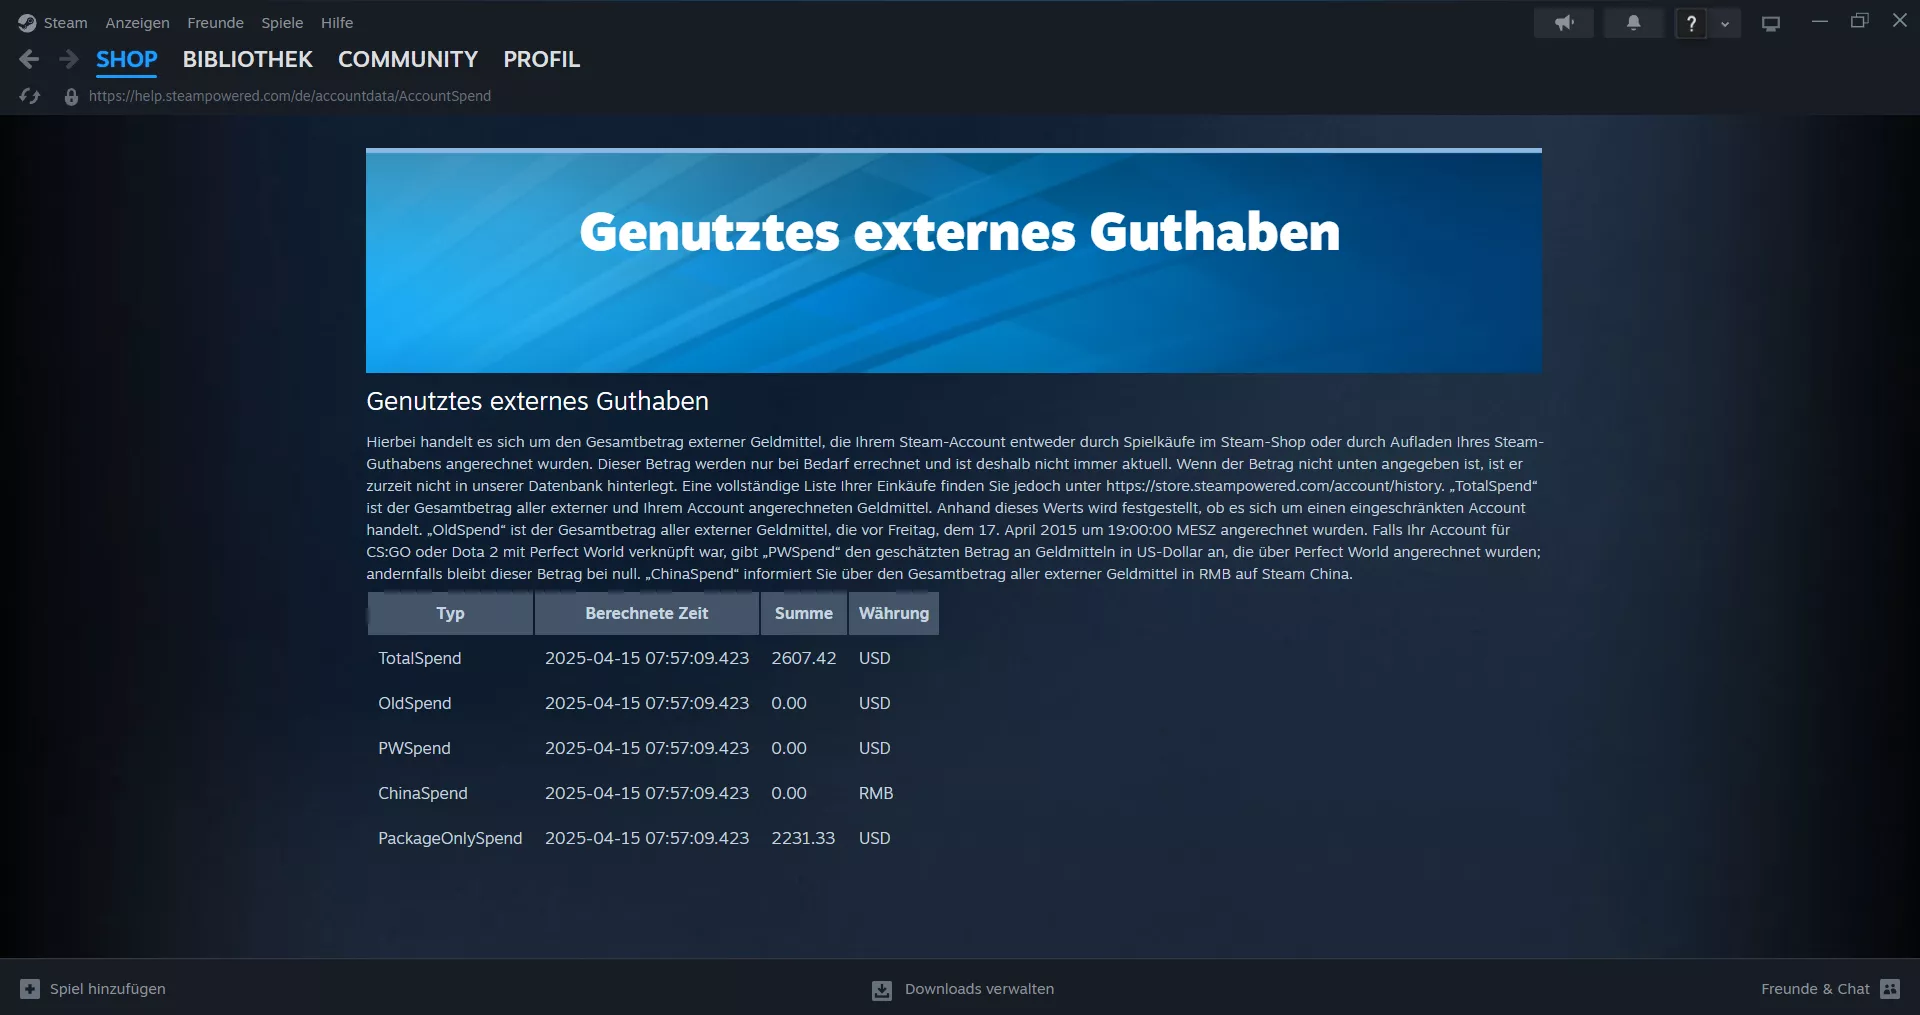Open notifications with the bell icon
This screenshot has width=1920, height=1015.
(x=1633, y=22)
